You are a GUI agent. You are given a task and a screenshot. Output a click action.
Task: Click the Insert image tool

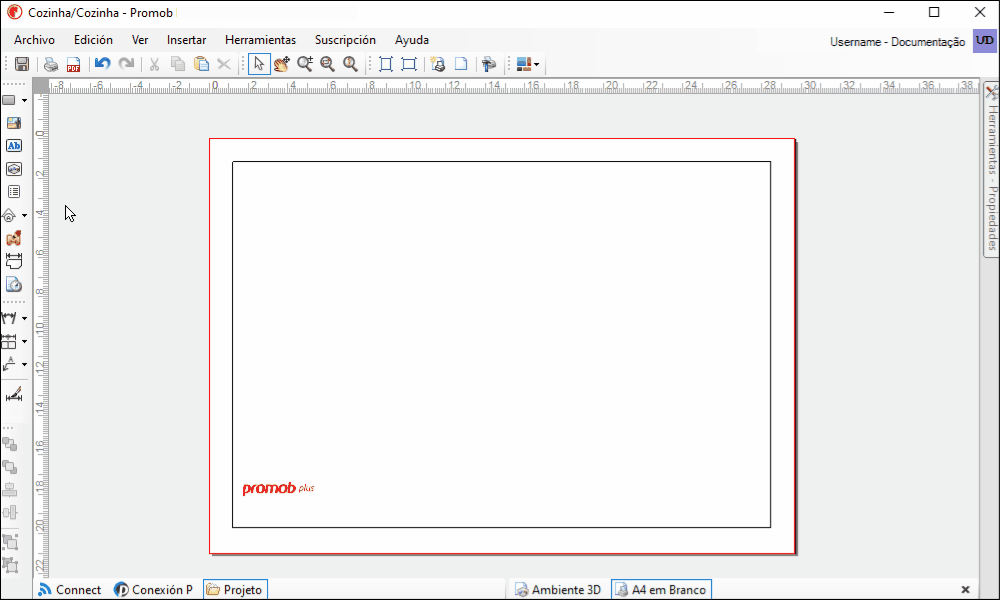coord(13,123)
